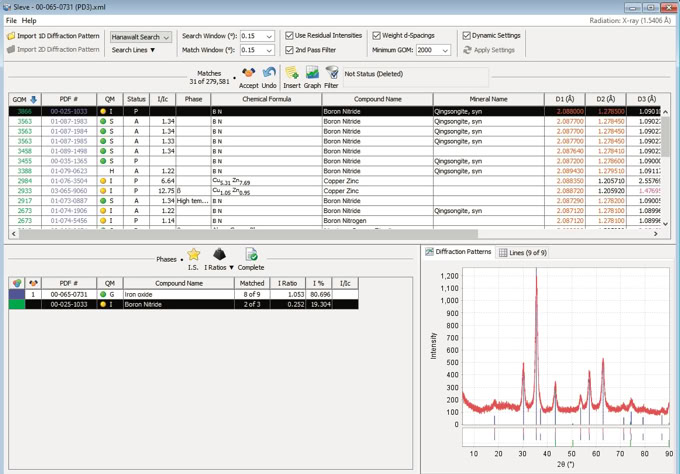Uncheck Weight d-Spacings option
Image resolution: width=680 pixels, height=474 pixels.
(x=377, y=36)
